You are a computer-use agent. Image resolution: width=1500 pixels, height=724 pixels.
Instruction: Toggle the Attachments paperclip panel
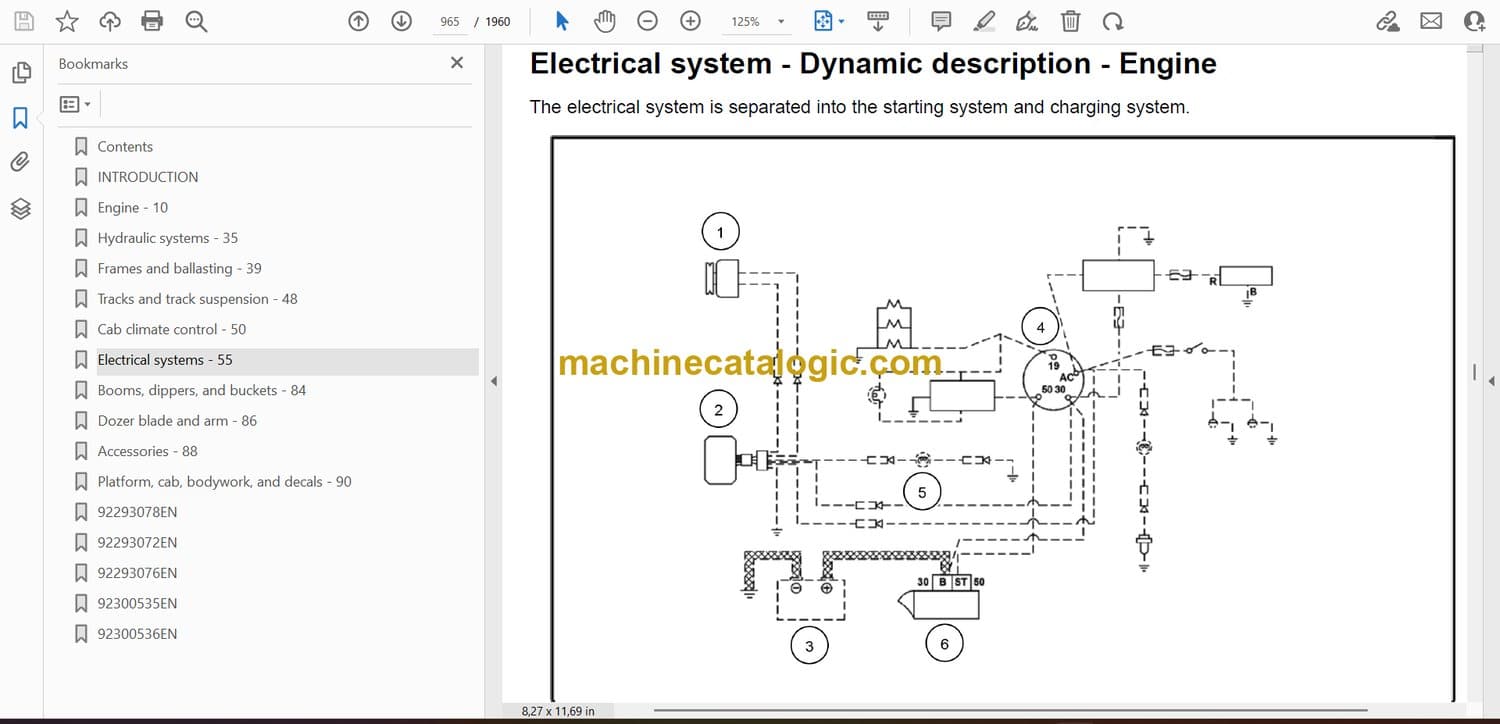click(x=20, y=162)
